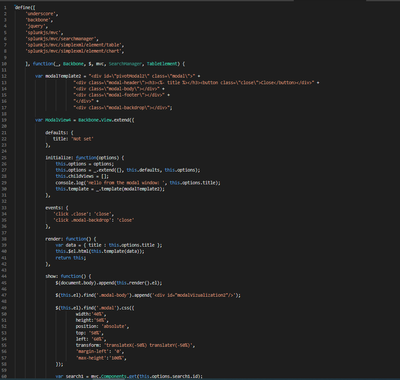Select the console.log call on line 29
Viewport: 400px width, 380px height.
pos(138,183)
